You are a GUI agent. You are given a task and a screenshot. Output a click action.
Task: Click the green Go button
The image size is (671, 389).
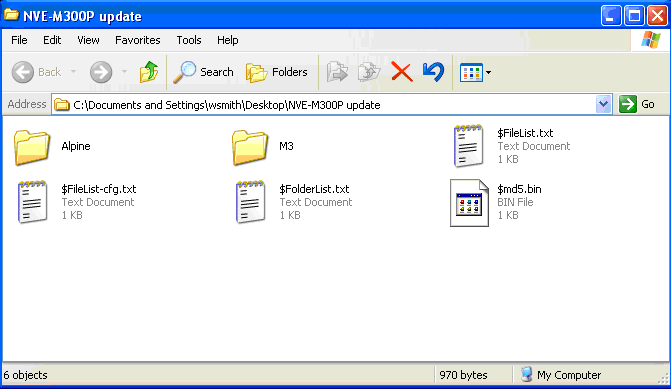click(x=638, y=104)
